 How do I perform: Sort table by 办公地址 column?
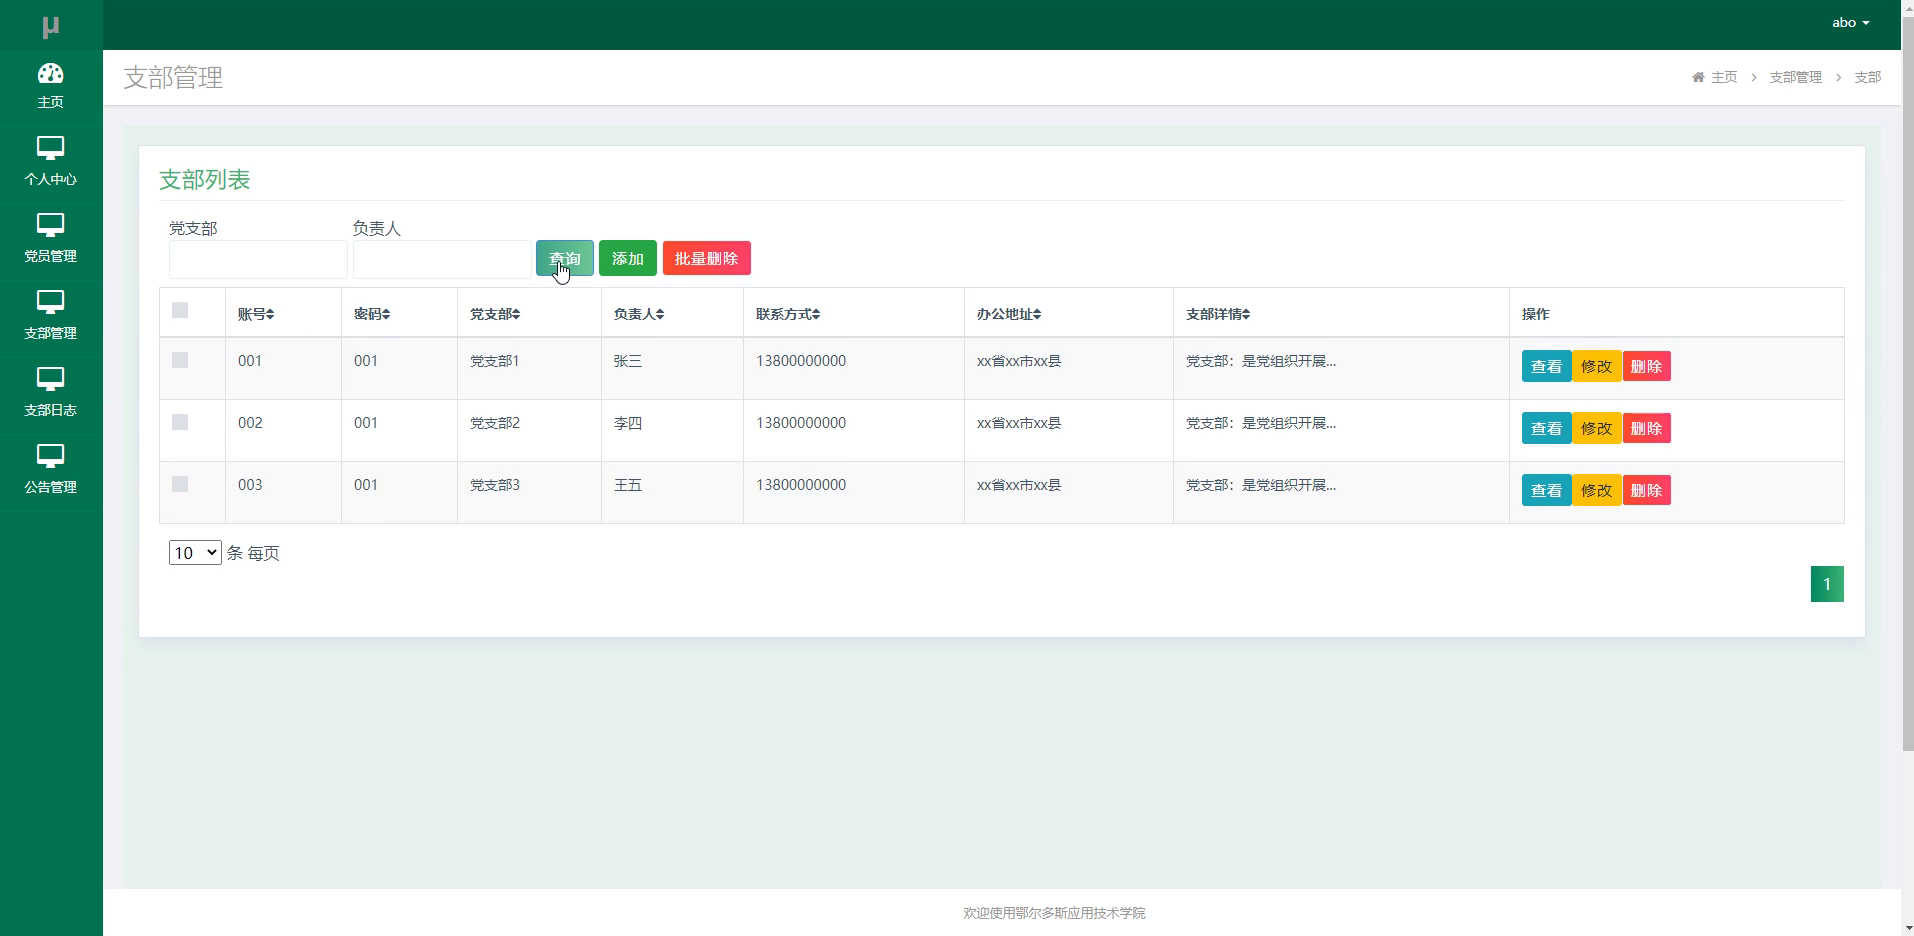click(x=1009, y=314)
